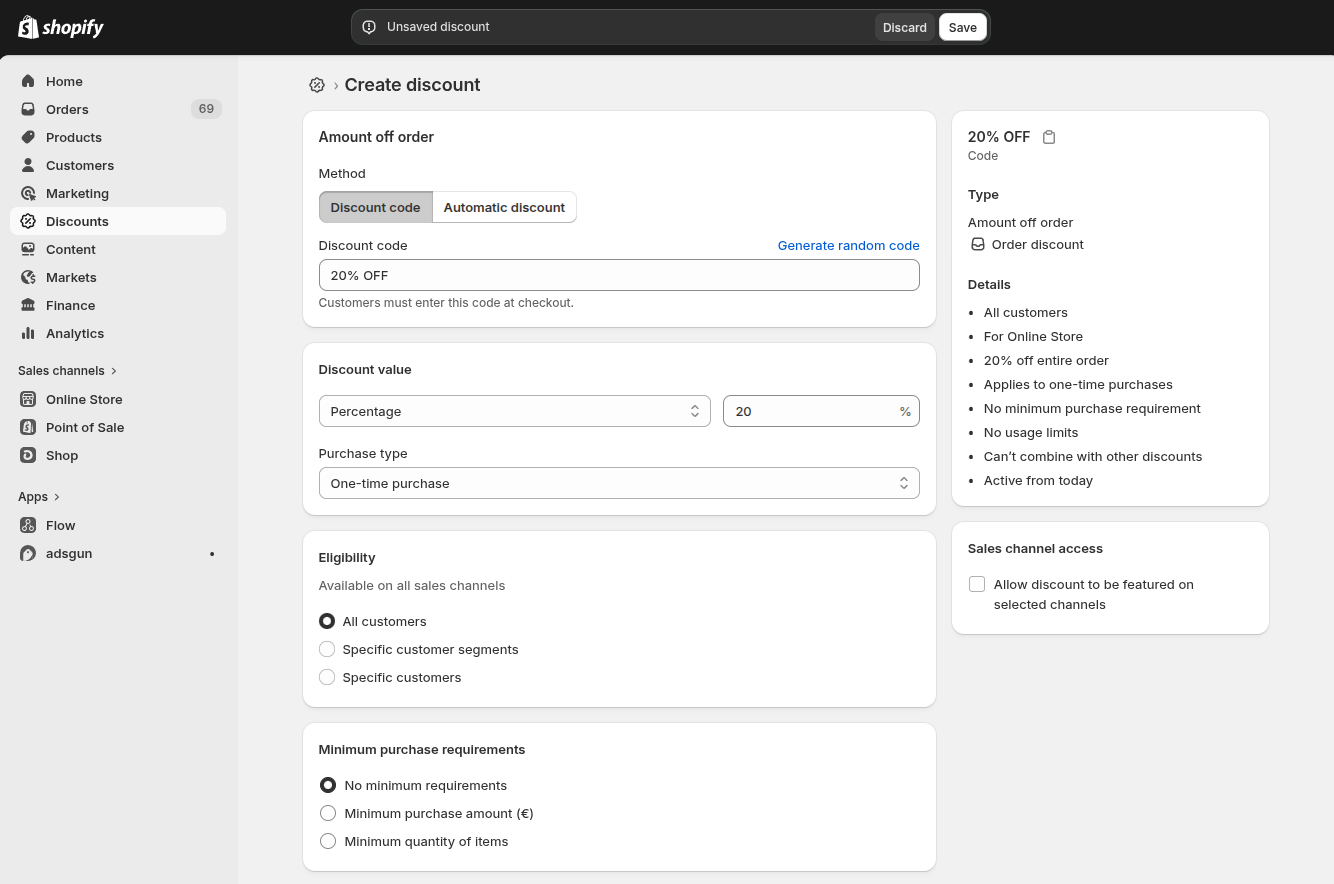Select Minimum quantity of items radio

(x=328, y=841)
